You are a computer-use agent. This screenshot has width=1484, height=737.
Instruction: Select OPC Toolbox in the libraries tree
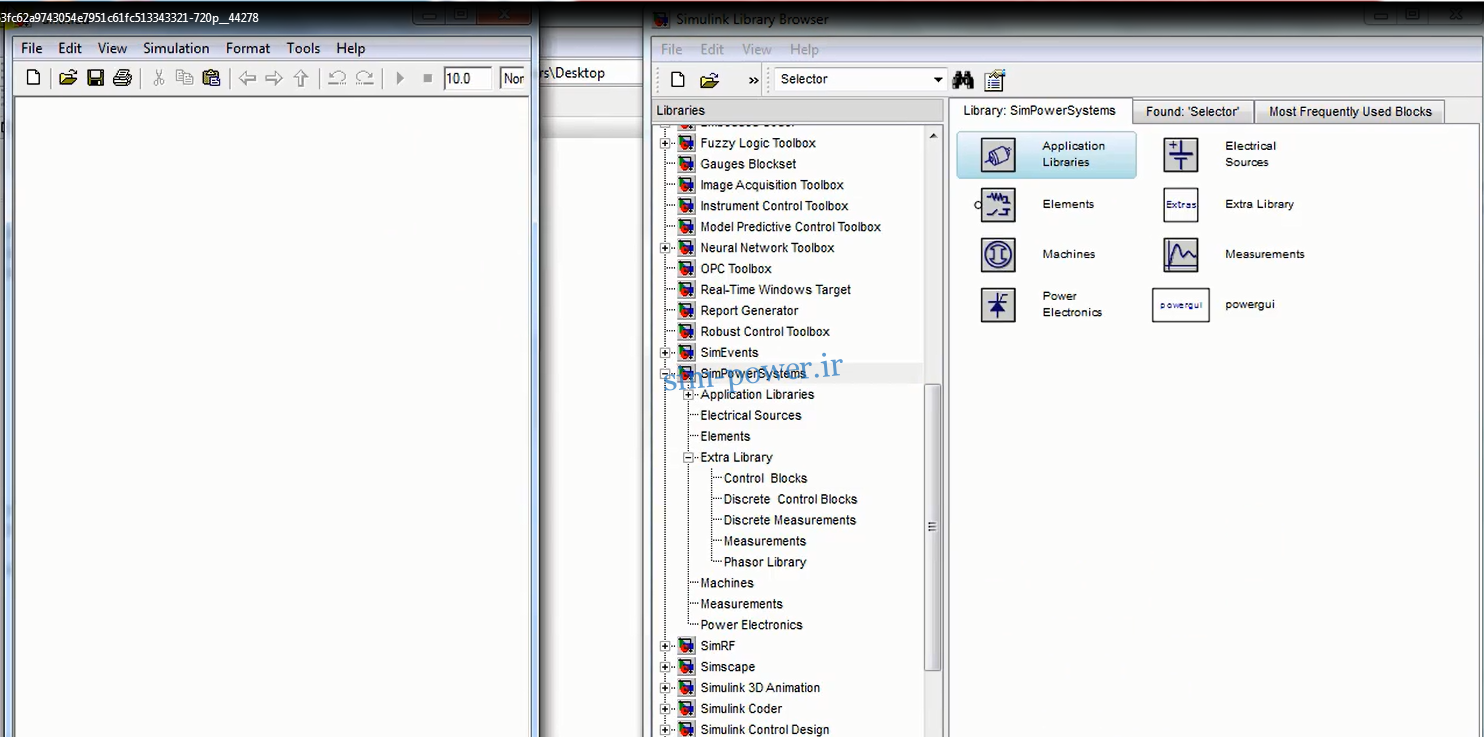pyautogui.click(x=736, y=269)
